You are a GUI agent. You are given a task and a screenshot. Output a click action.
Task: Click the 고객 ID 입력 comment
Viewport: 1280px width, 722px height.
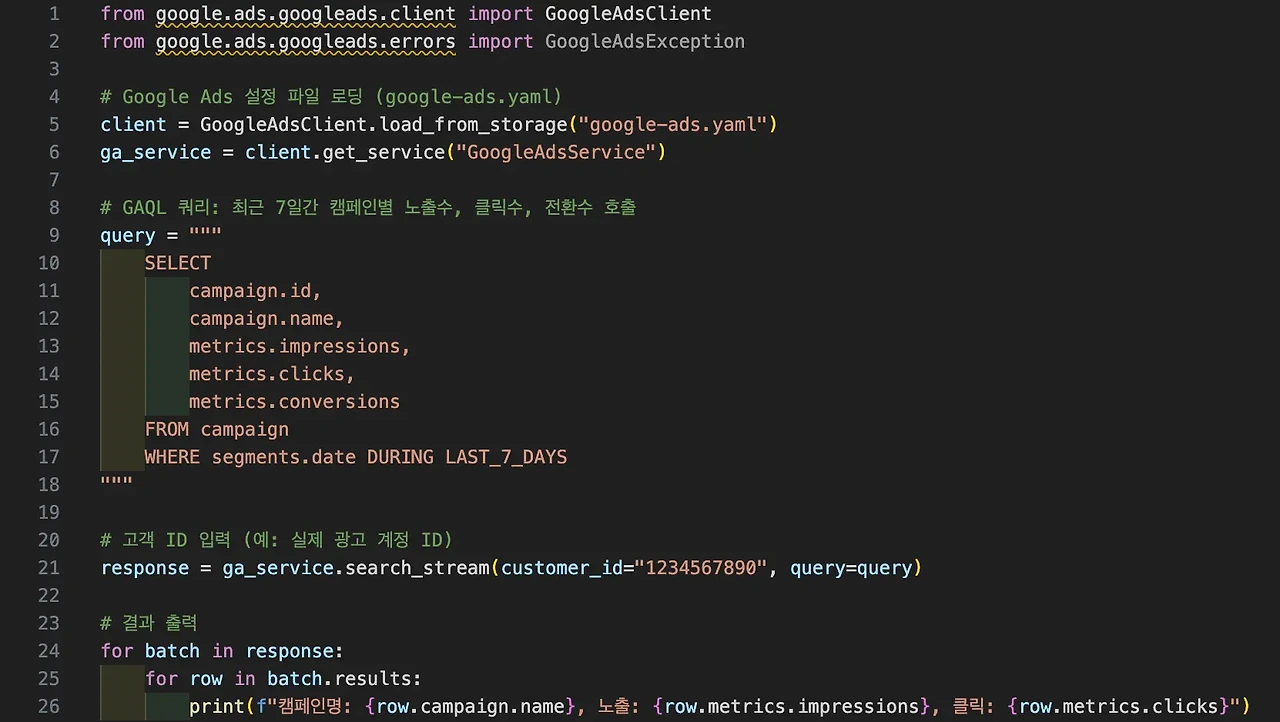(x=277, y=540)
